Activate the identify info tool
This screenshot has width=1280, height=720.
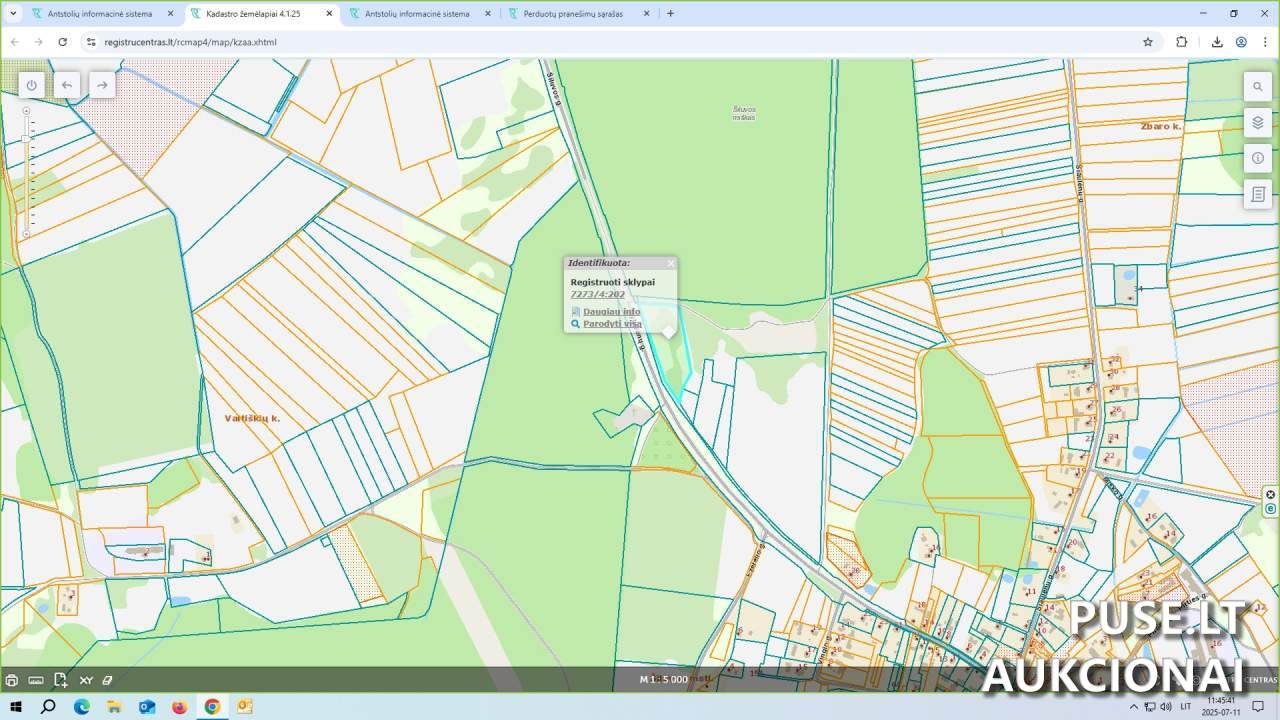click(x=1257, y=158)
